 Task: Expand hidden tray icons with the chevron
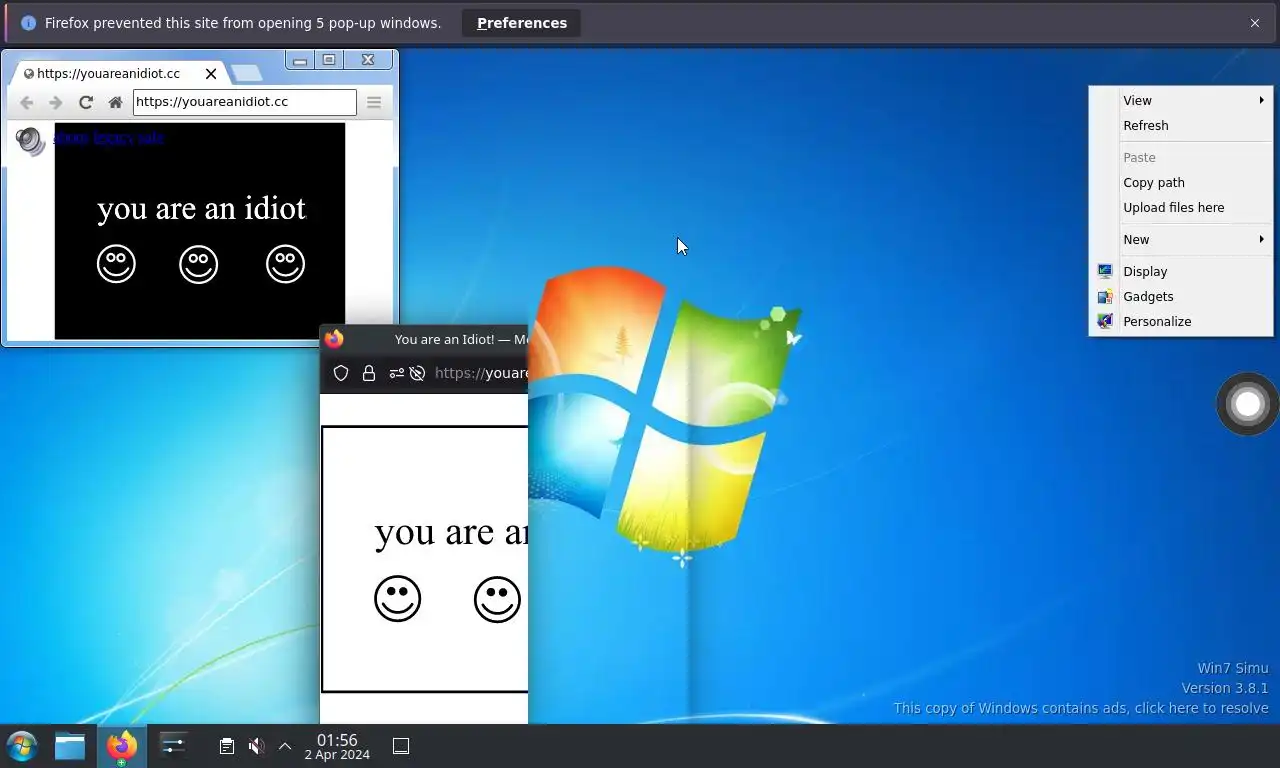285,746
